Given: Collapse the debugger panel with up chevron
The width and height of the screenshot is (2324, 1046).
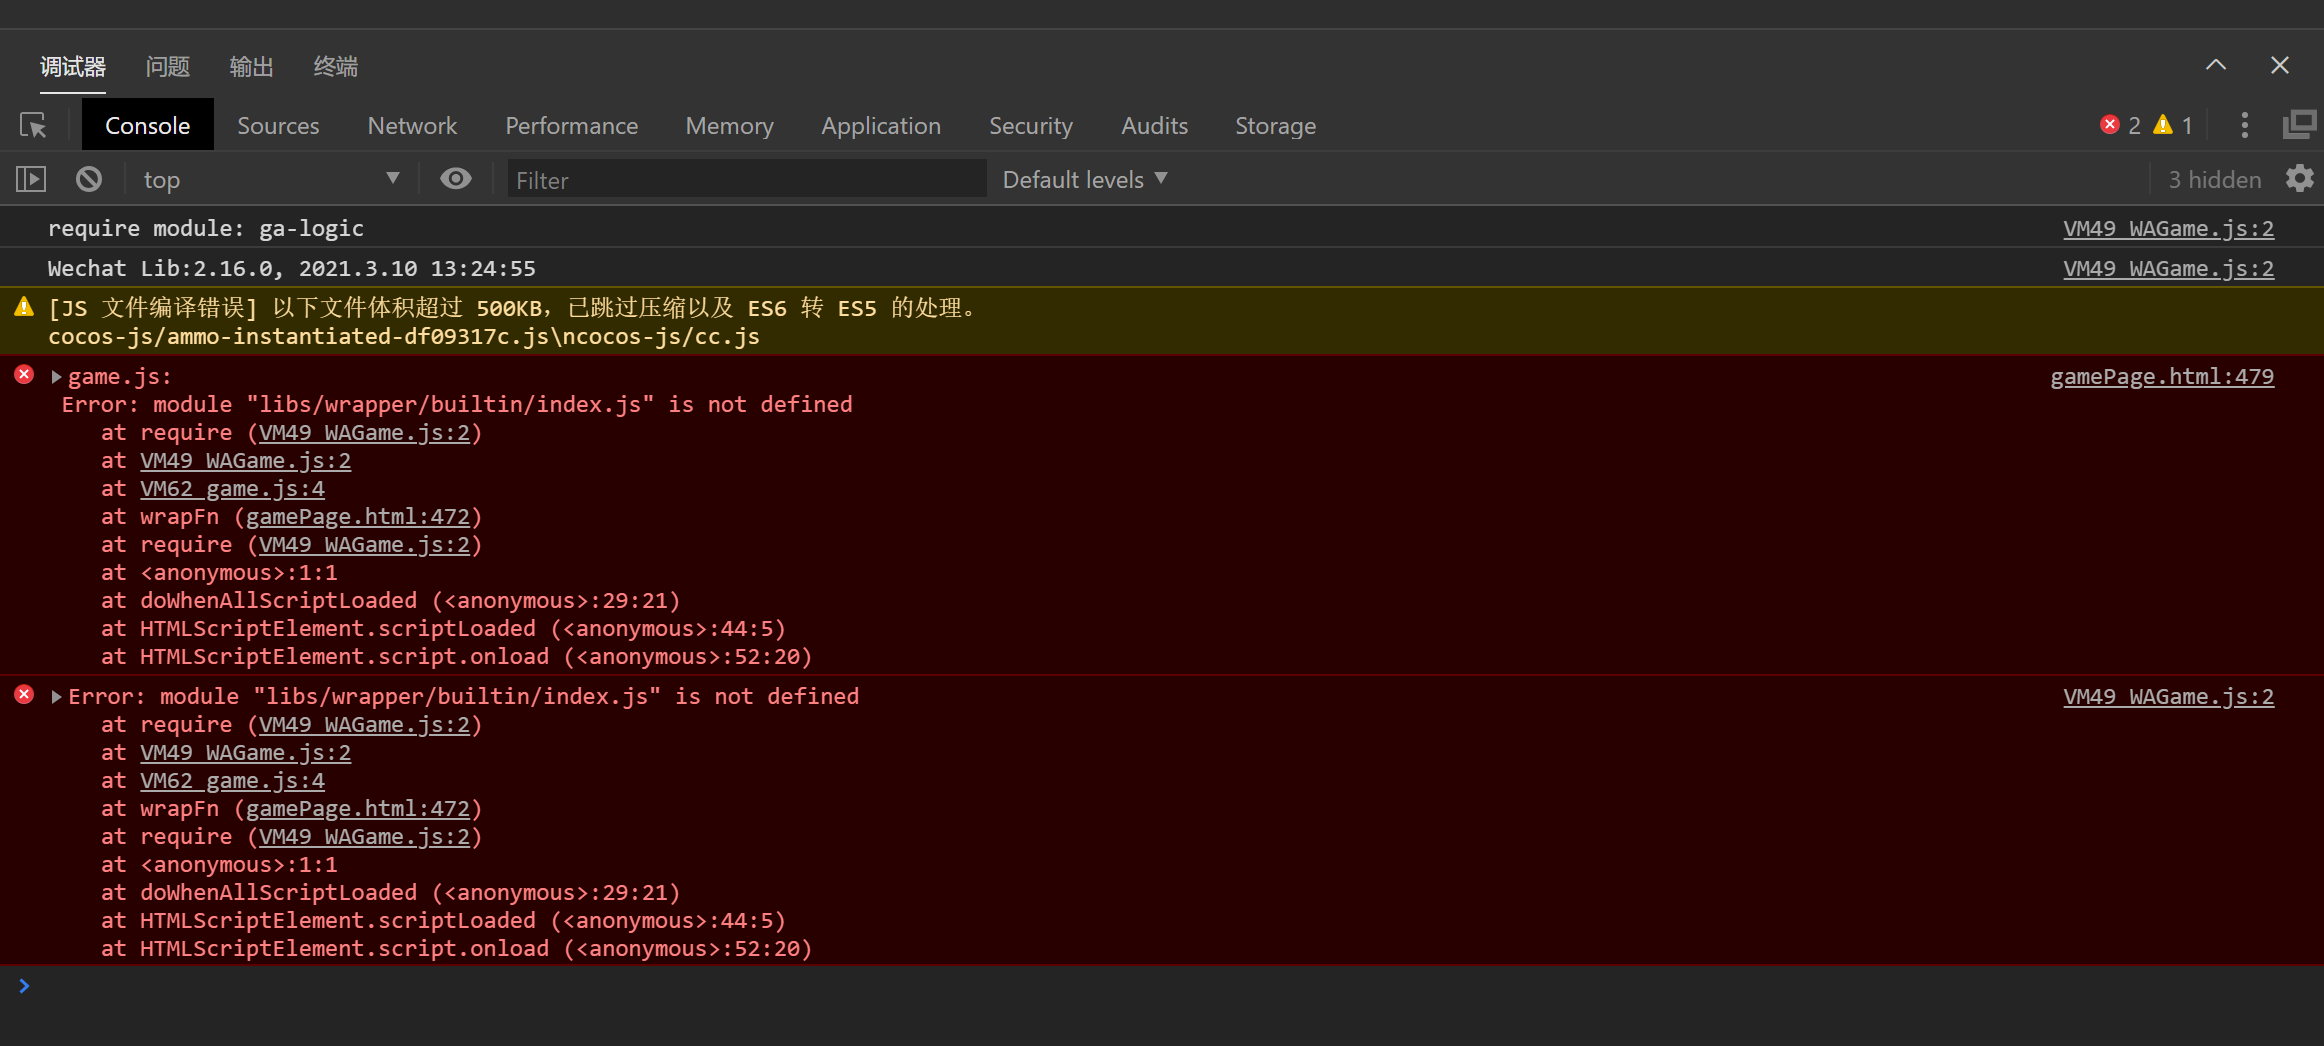Looking at the screenshot, I should pyautogui.click(x=2215, y=66).
